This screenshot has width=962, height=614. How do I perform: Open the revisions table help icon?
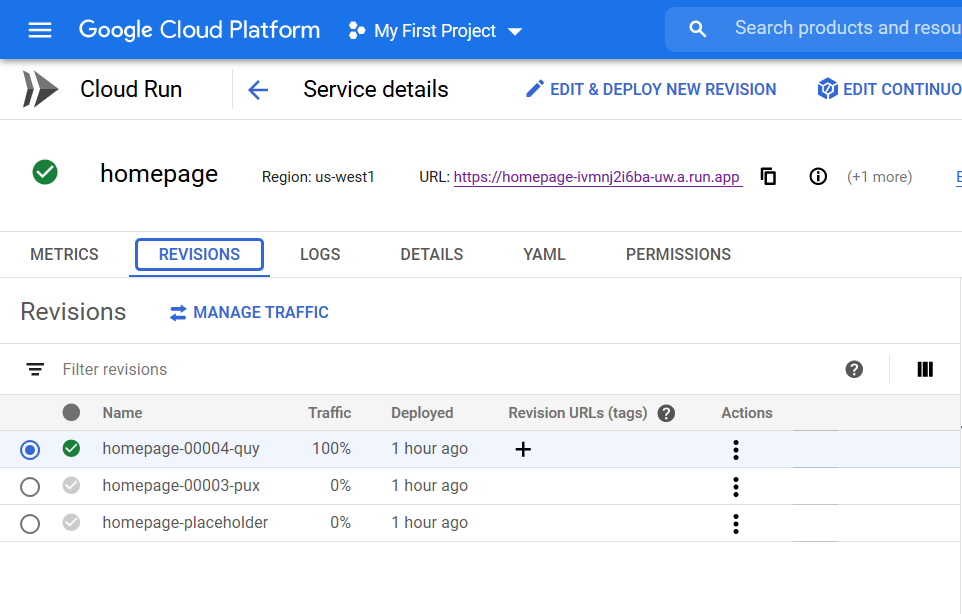click(854, 369)
